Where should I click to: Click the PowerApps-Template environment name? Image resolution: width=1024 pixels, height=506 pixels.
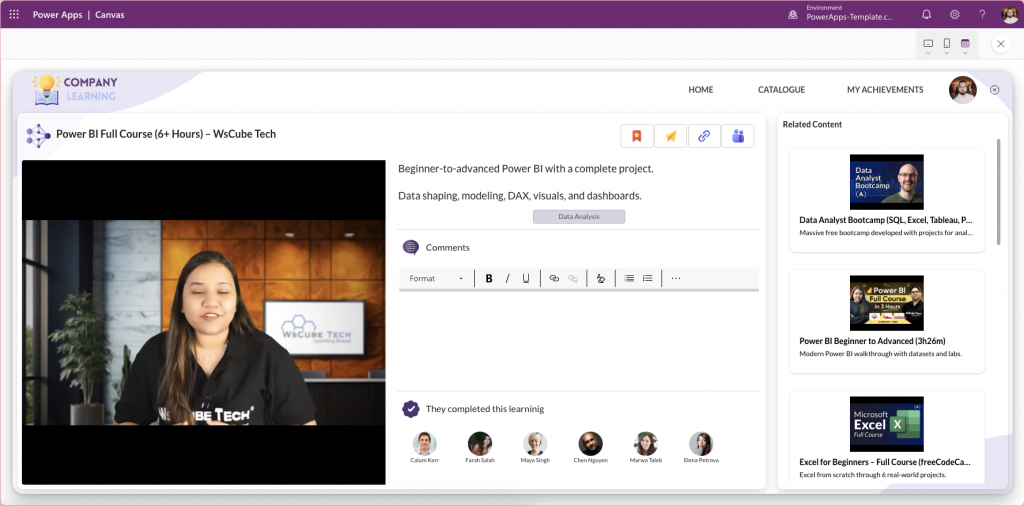click(850, 18)
